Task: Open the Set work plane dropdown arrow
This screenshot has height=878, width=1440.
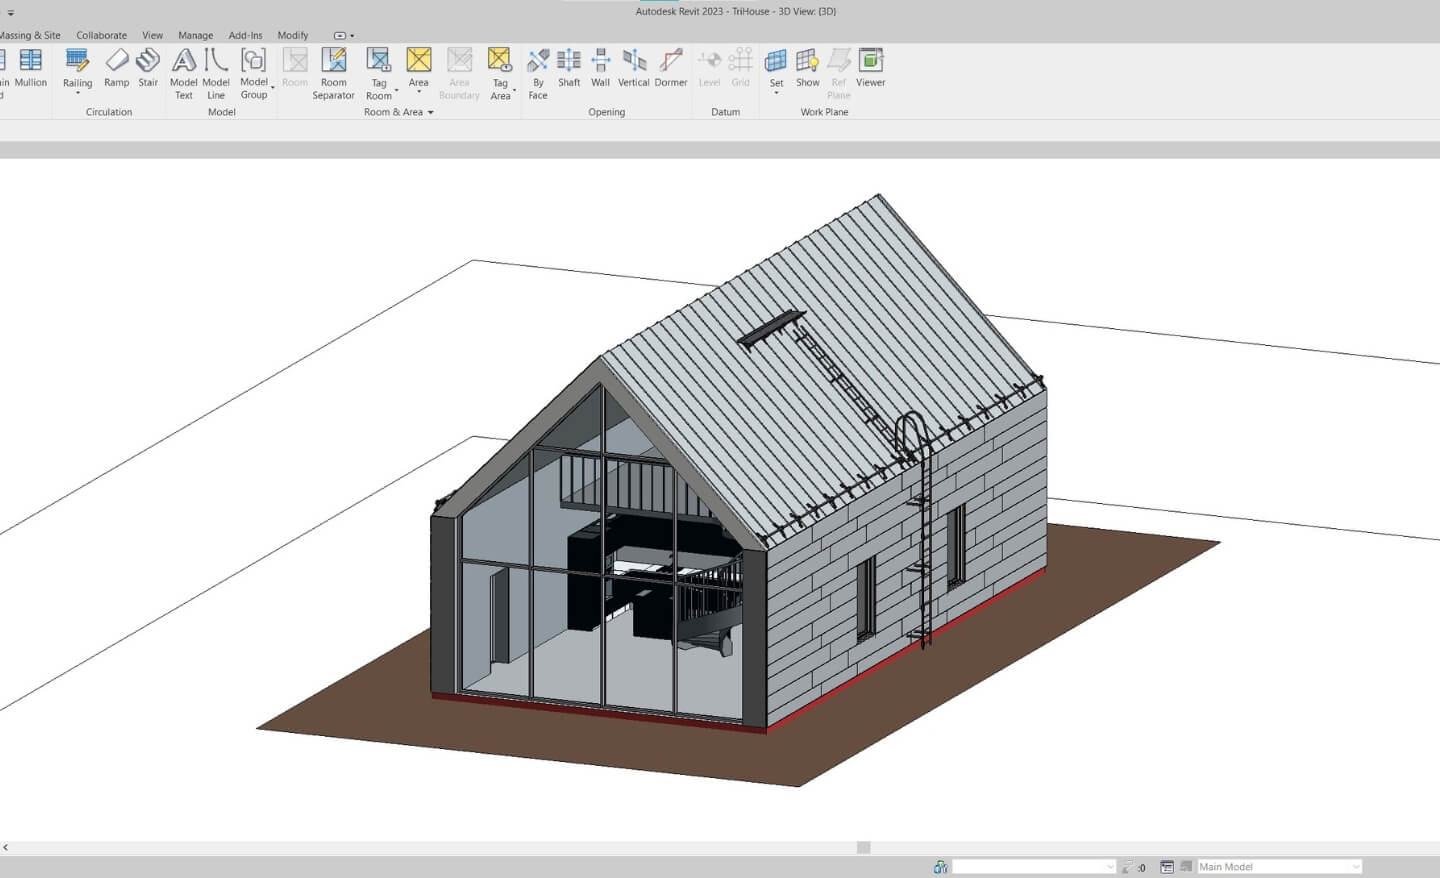Action: 776,93
